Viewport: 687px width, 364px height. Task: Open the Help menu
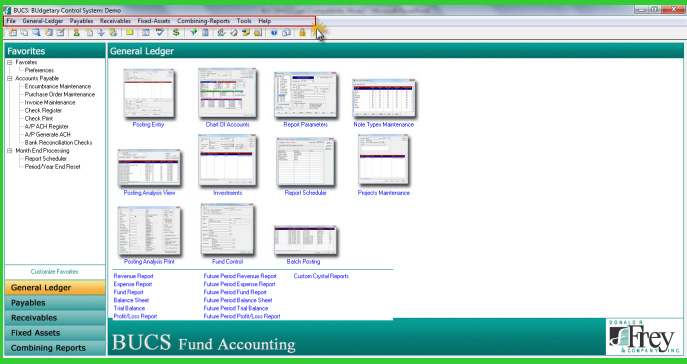pos(265,21)
